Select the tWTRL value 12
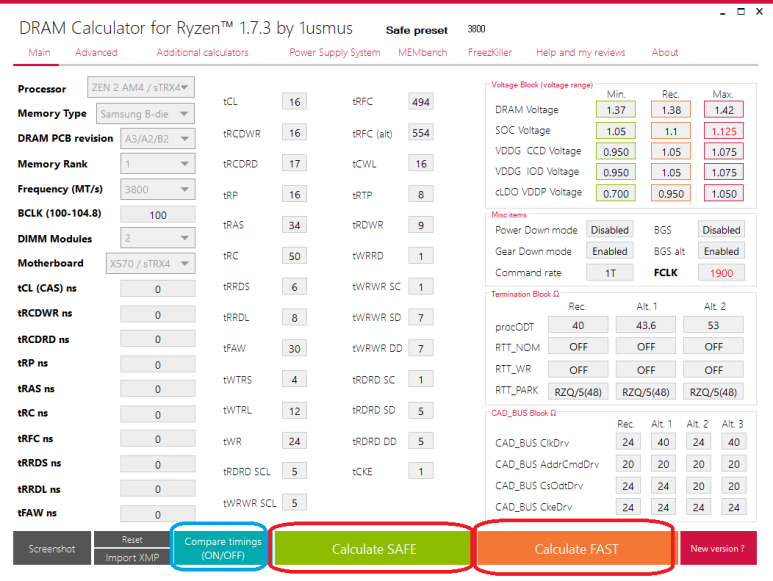773x581 pixels. point(294,410)
